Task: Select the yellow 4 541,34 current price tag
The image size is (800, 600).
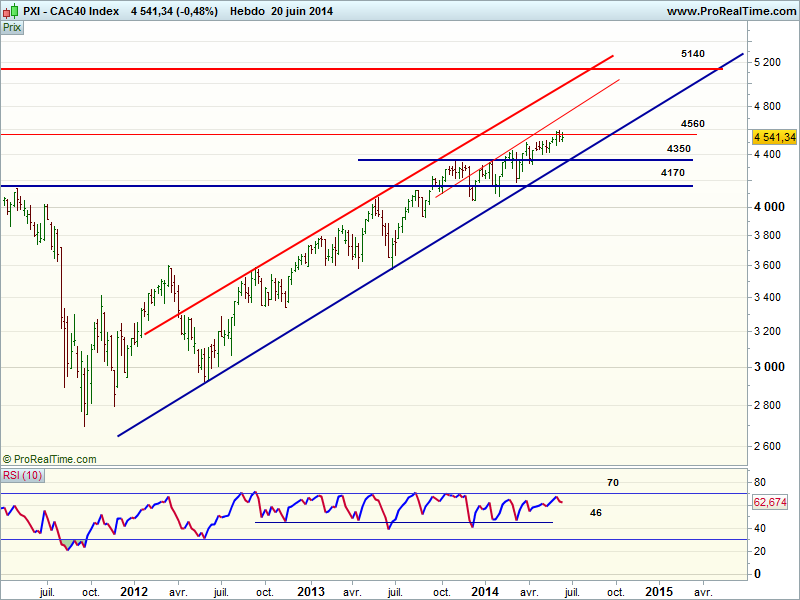Action: (x=773, y=137)
